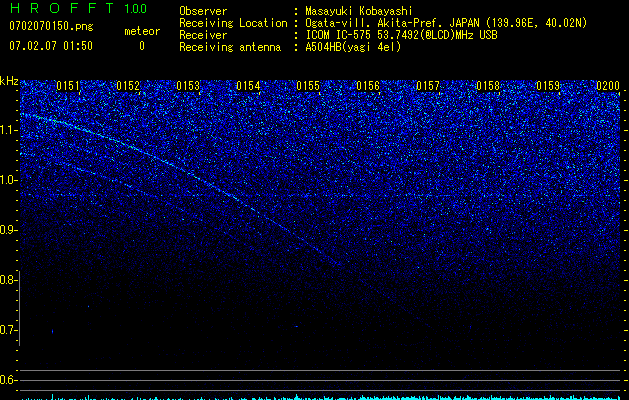The image size is (629, 400).
Task: Click the HROFFT 1.0.0 title text
Action: tap(78, 8)
